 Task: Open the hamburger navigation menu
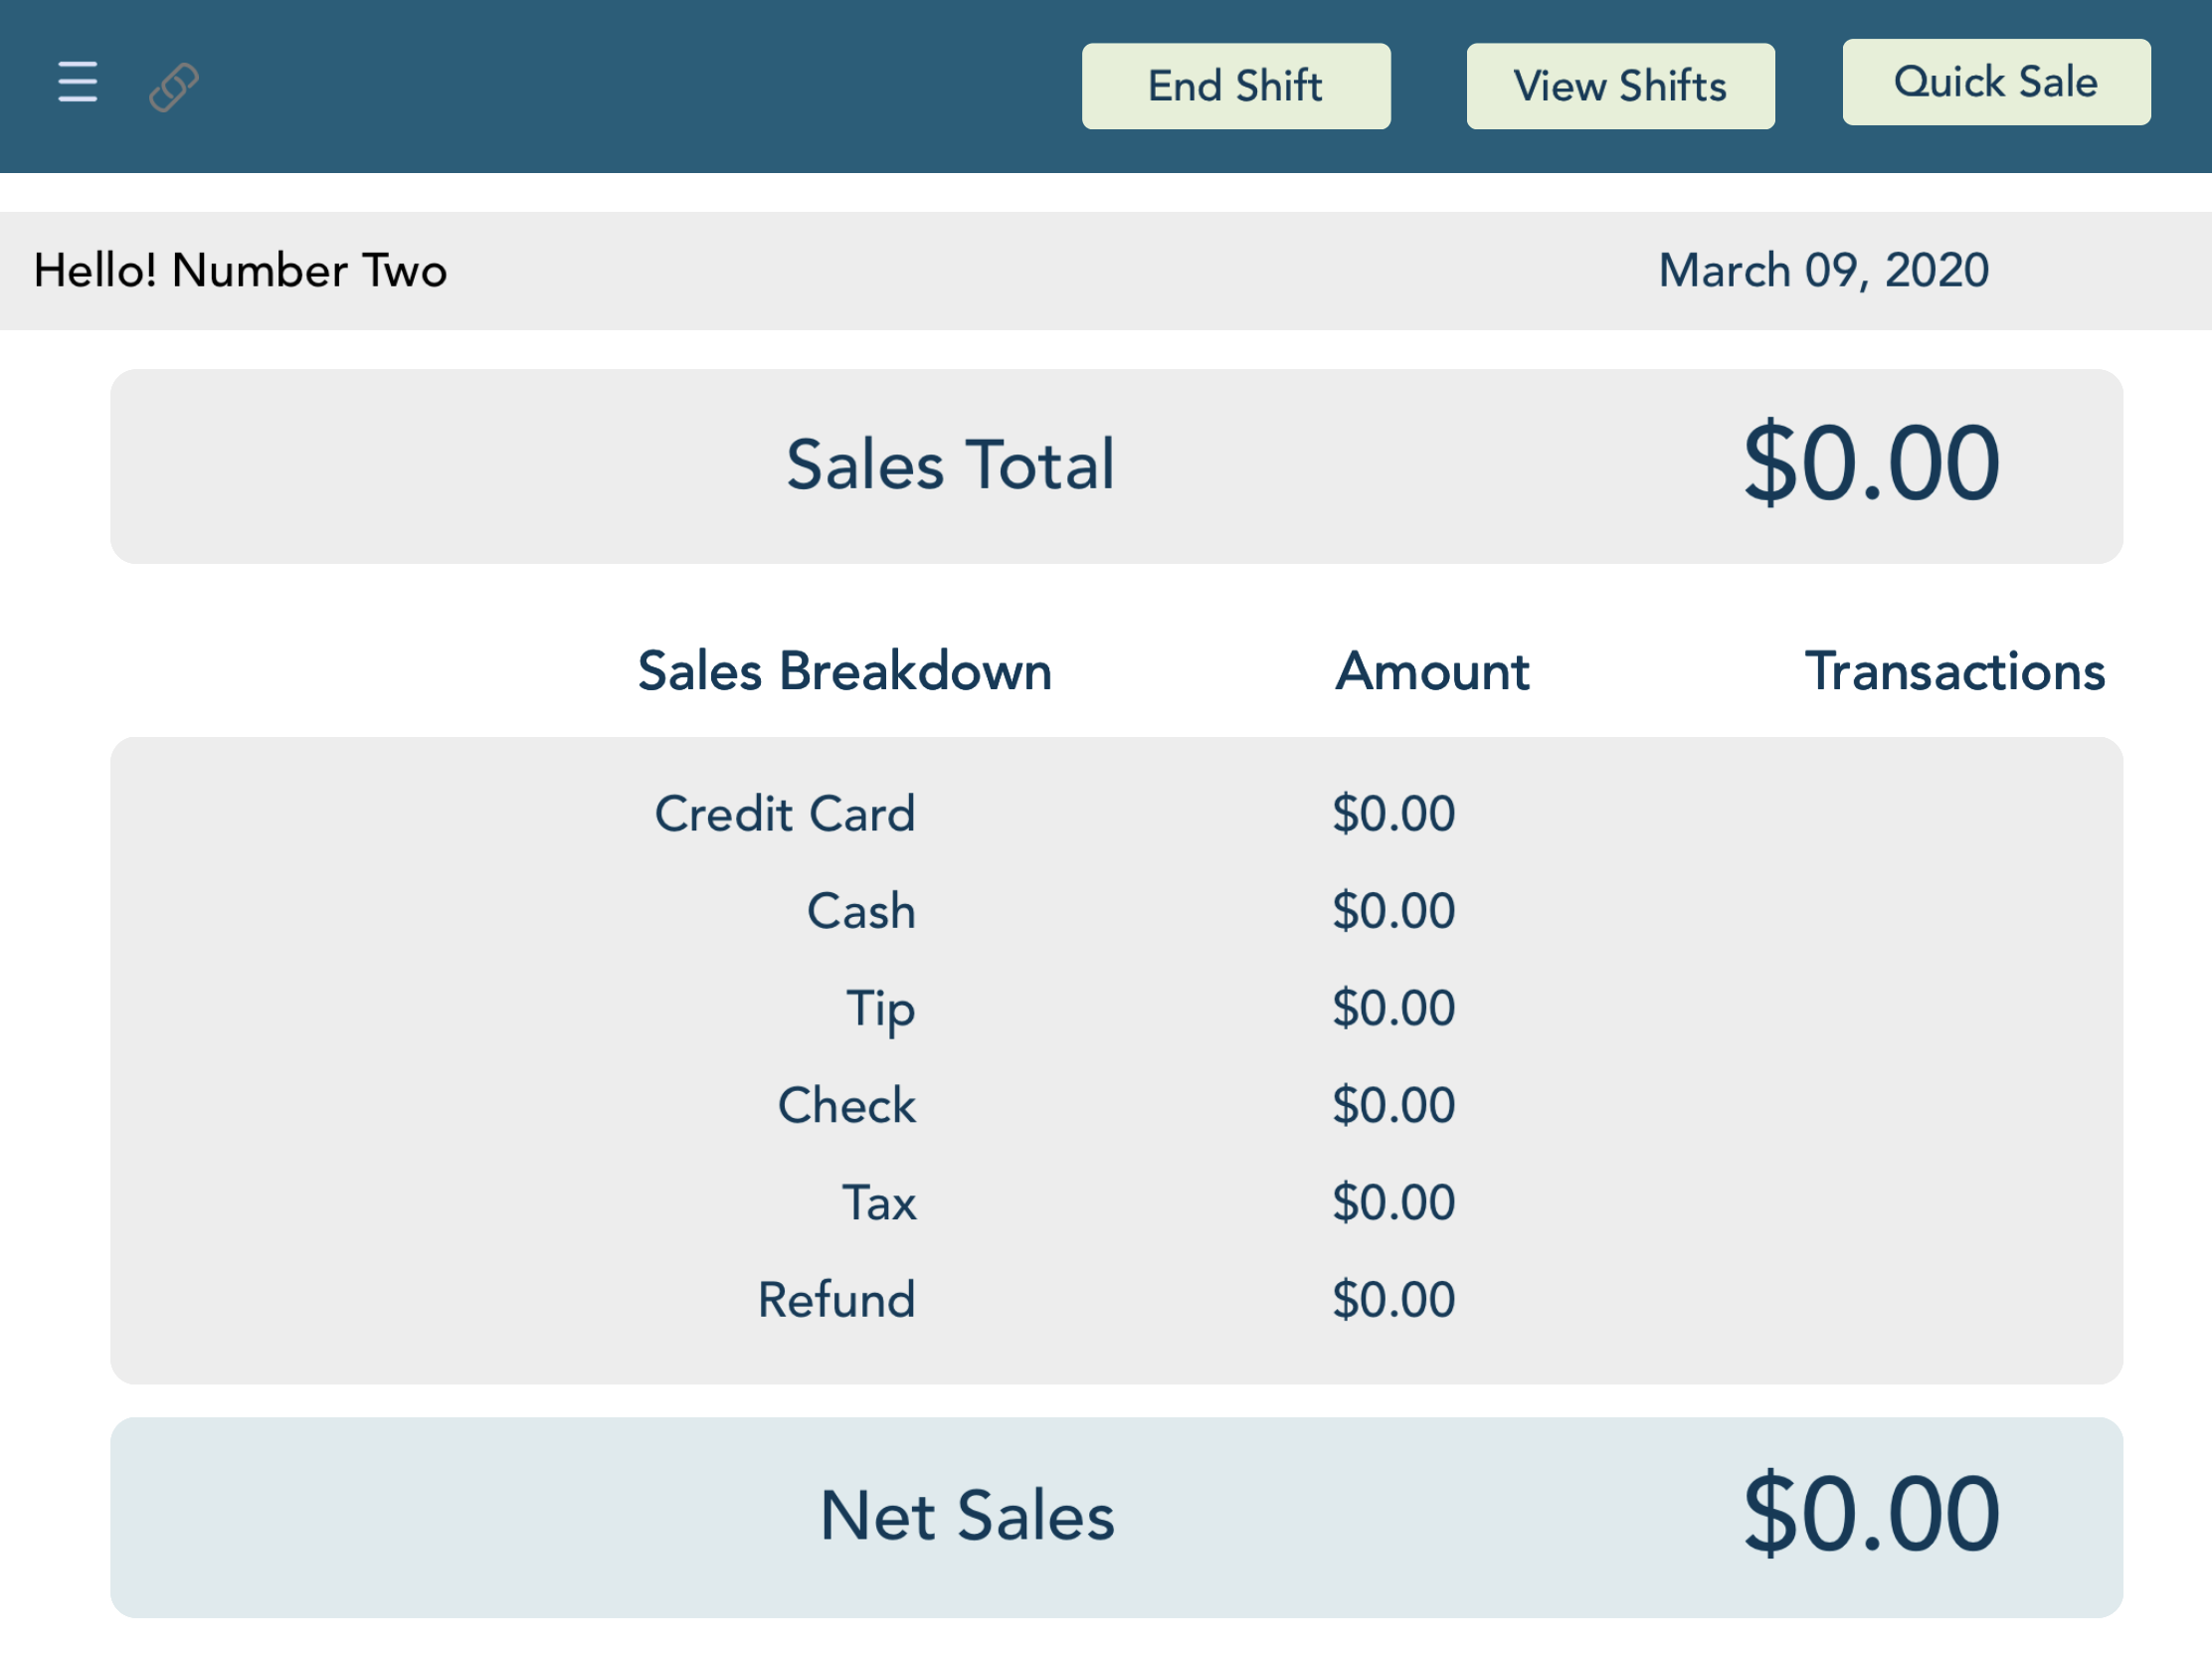pos(77,85)
